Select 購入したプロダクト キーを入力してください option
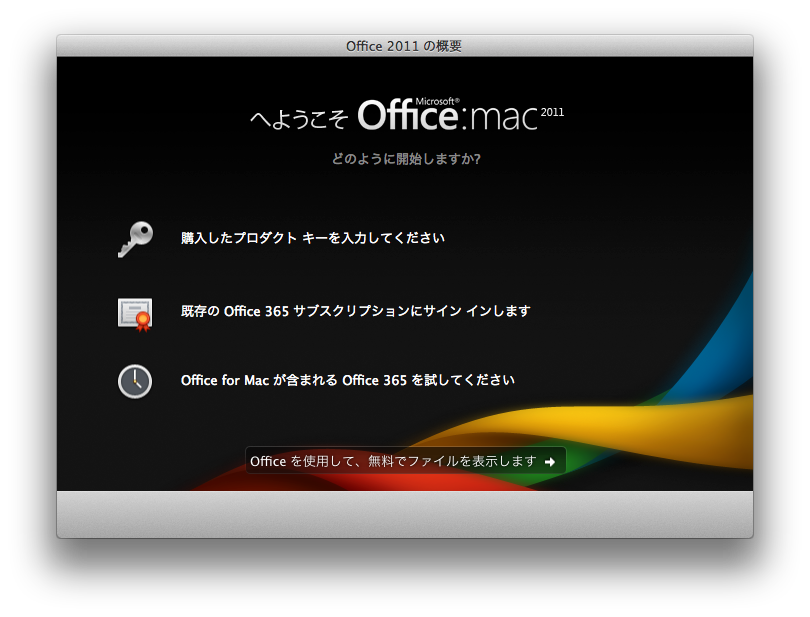The image size is (810, 617). [313, 238]
